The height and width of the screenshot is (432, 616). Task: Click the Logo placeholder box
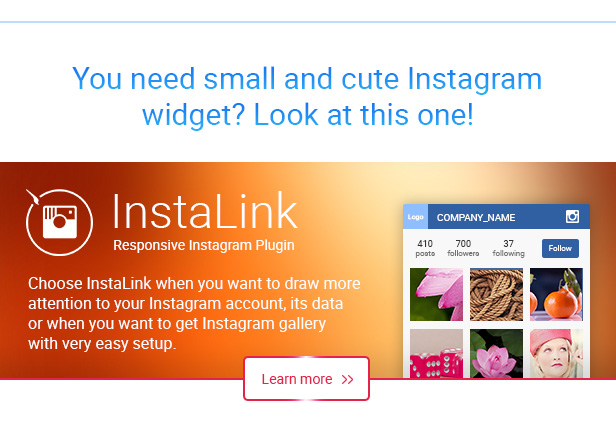(415, 216)
